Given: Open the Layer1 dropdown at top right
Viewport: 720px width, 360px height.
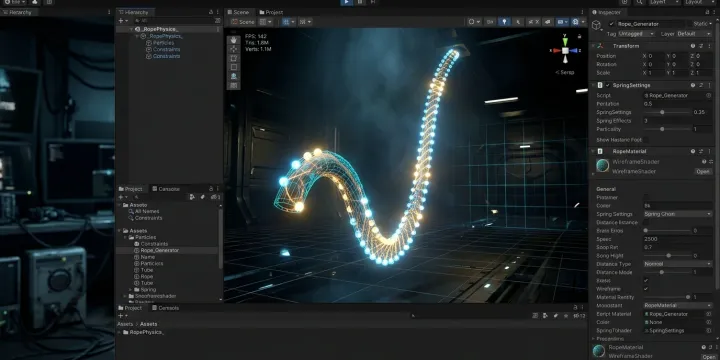Looking at the screenshot, I should tap(664, 2).
